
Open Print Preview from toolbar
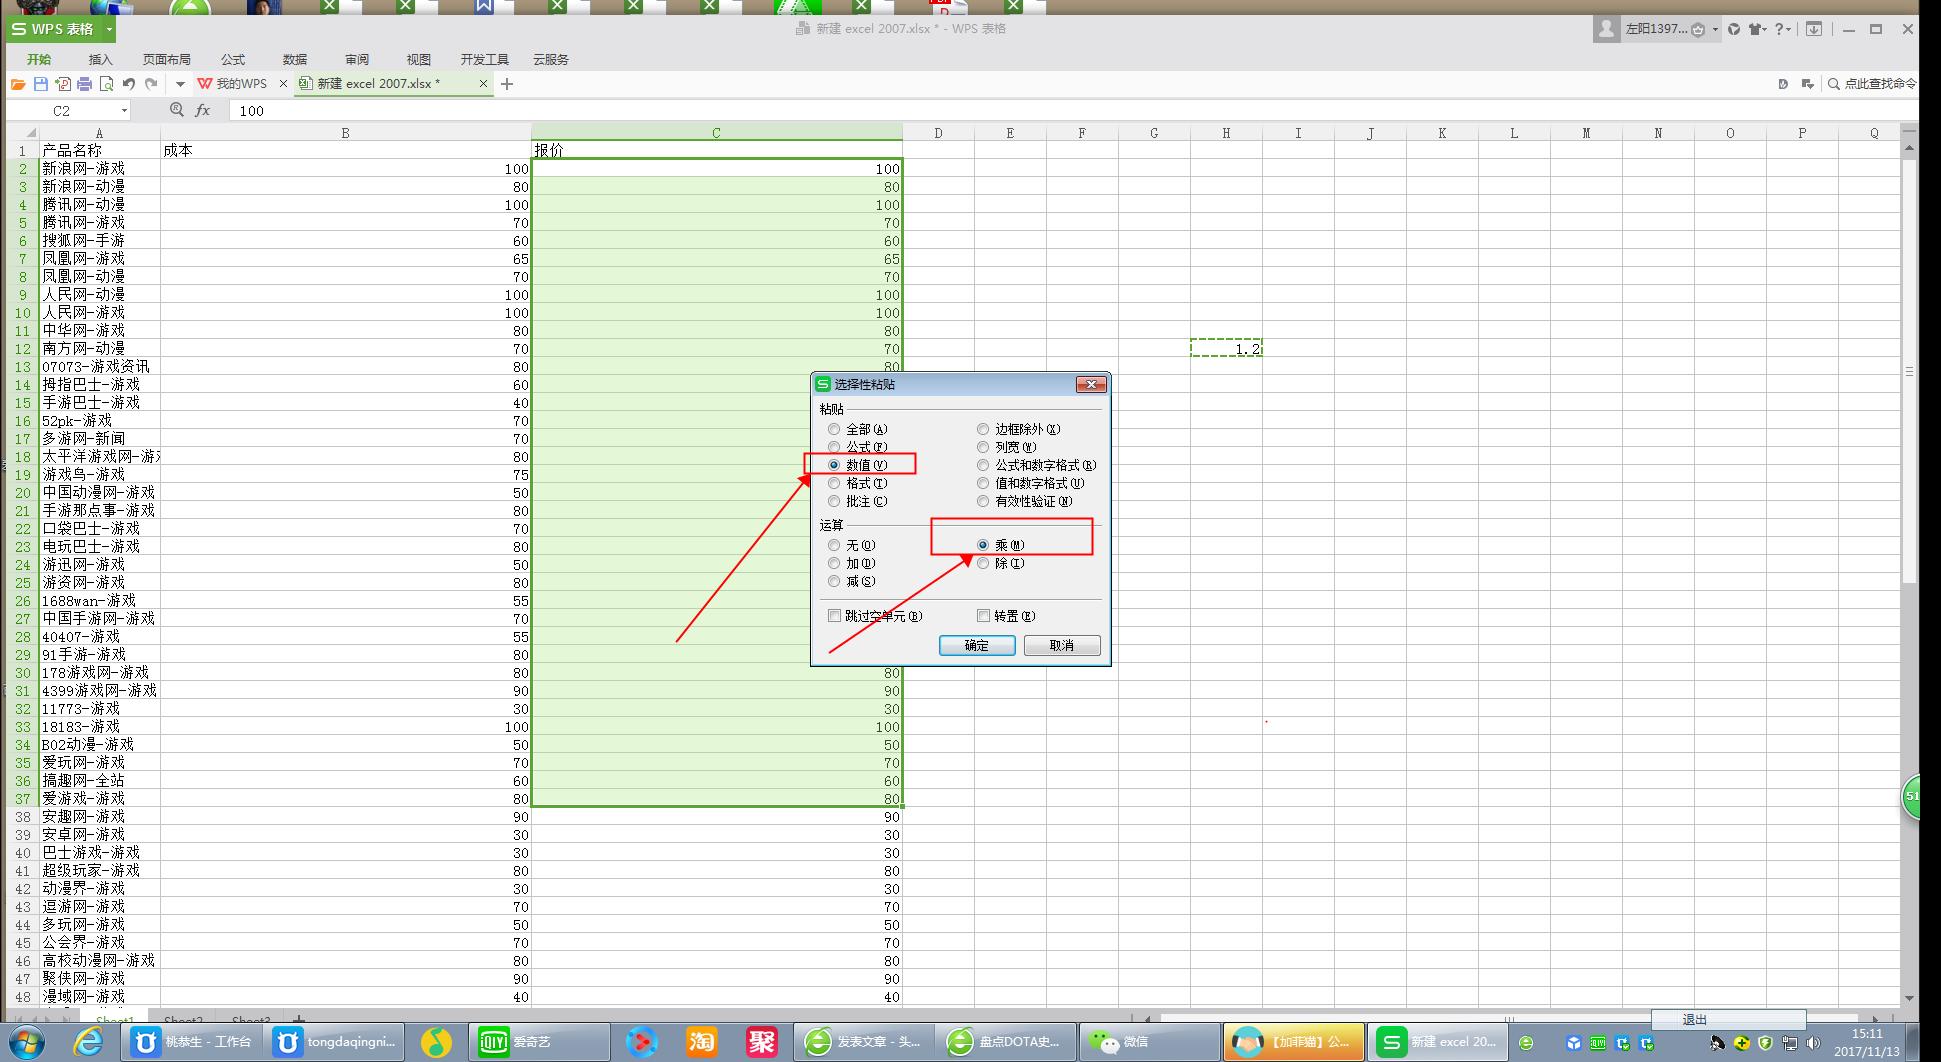(106, 84)
